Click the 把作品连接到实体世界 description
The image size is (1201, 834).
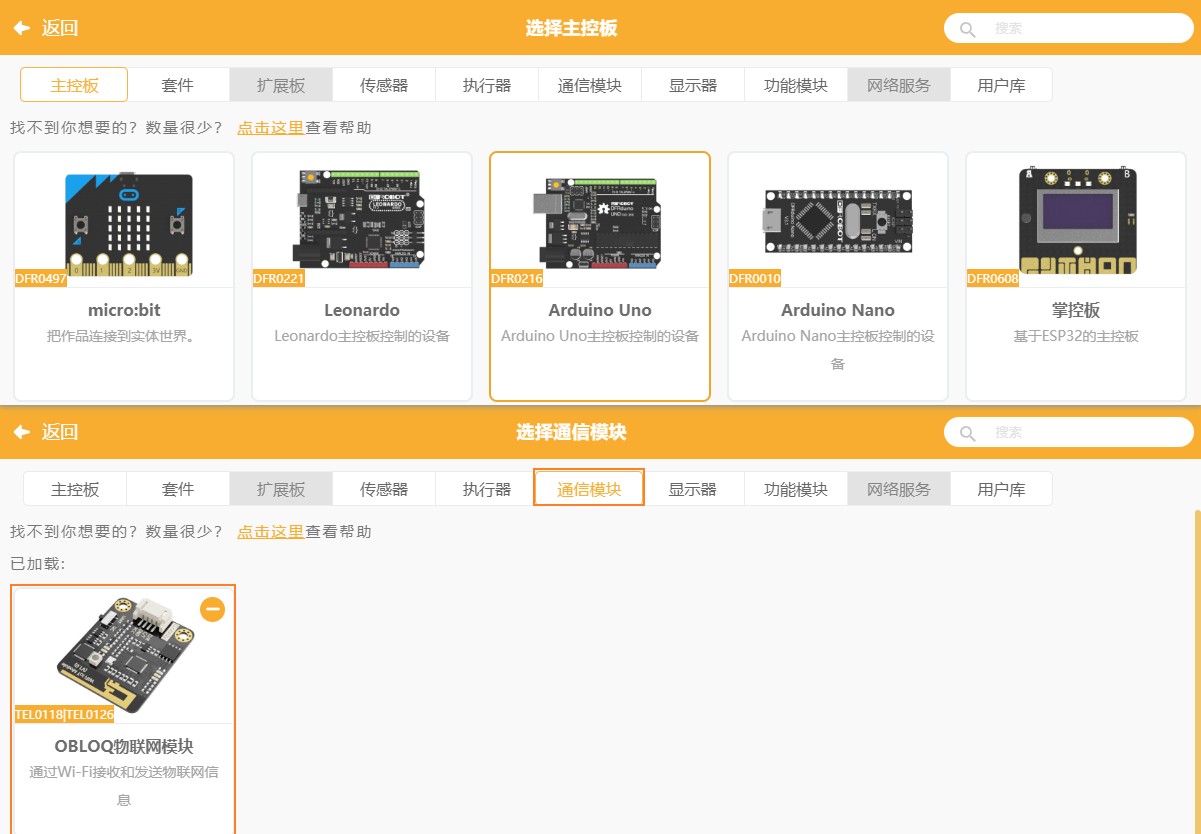124,337
